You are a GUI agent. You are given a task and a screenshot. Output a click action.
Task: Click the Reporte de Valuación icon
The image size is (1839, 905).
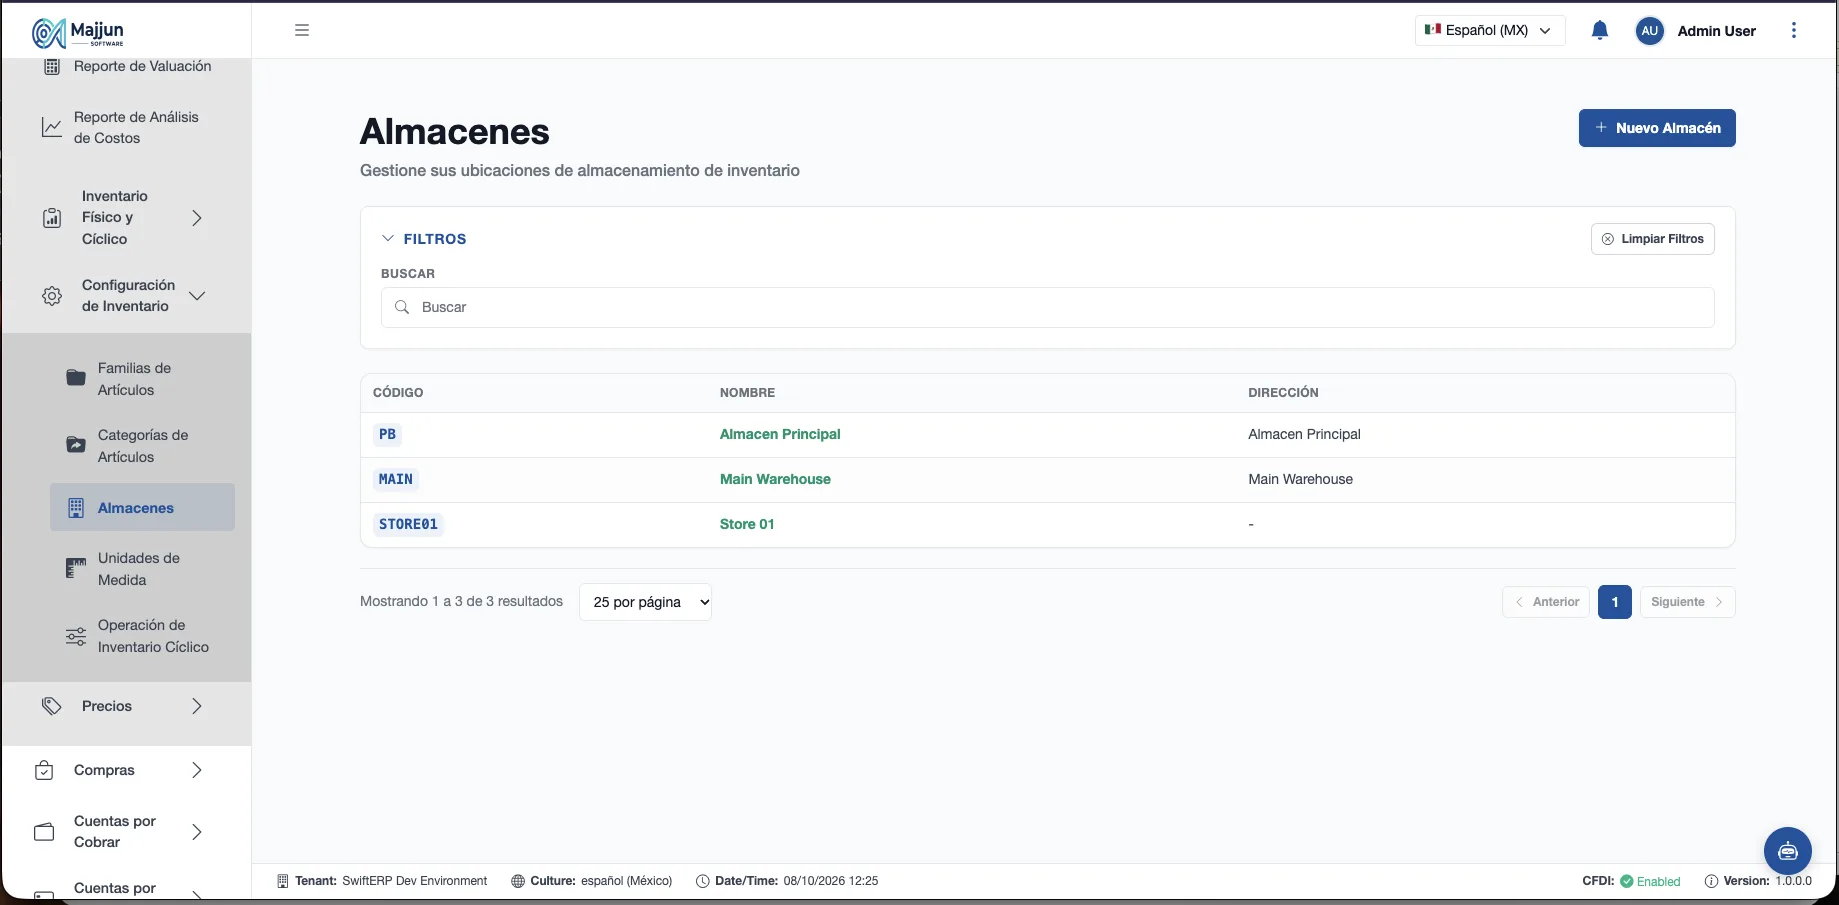click(x=52, y=67)
